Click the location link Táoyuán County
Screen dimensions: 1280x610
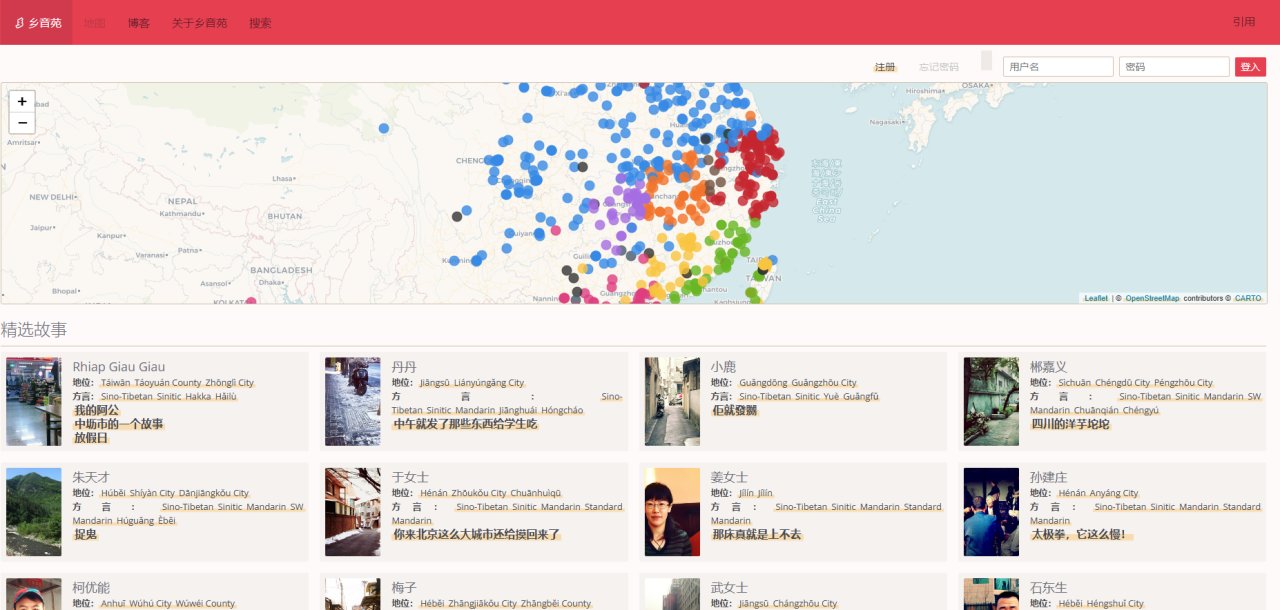[x=168, y=383]
